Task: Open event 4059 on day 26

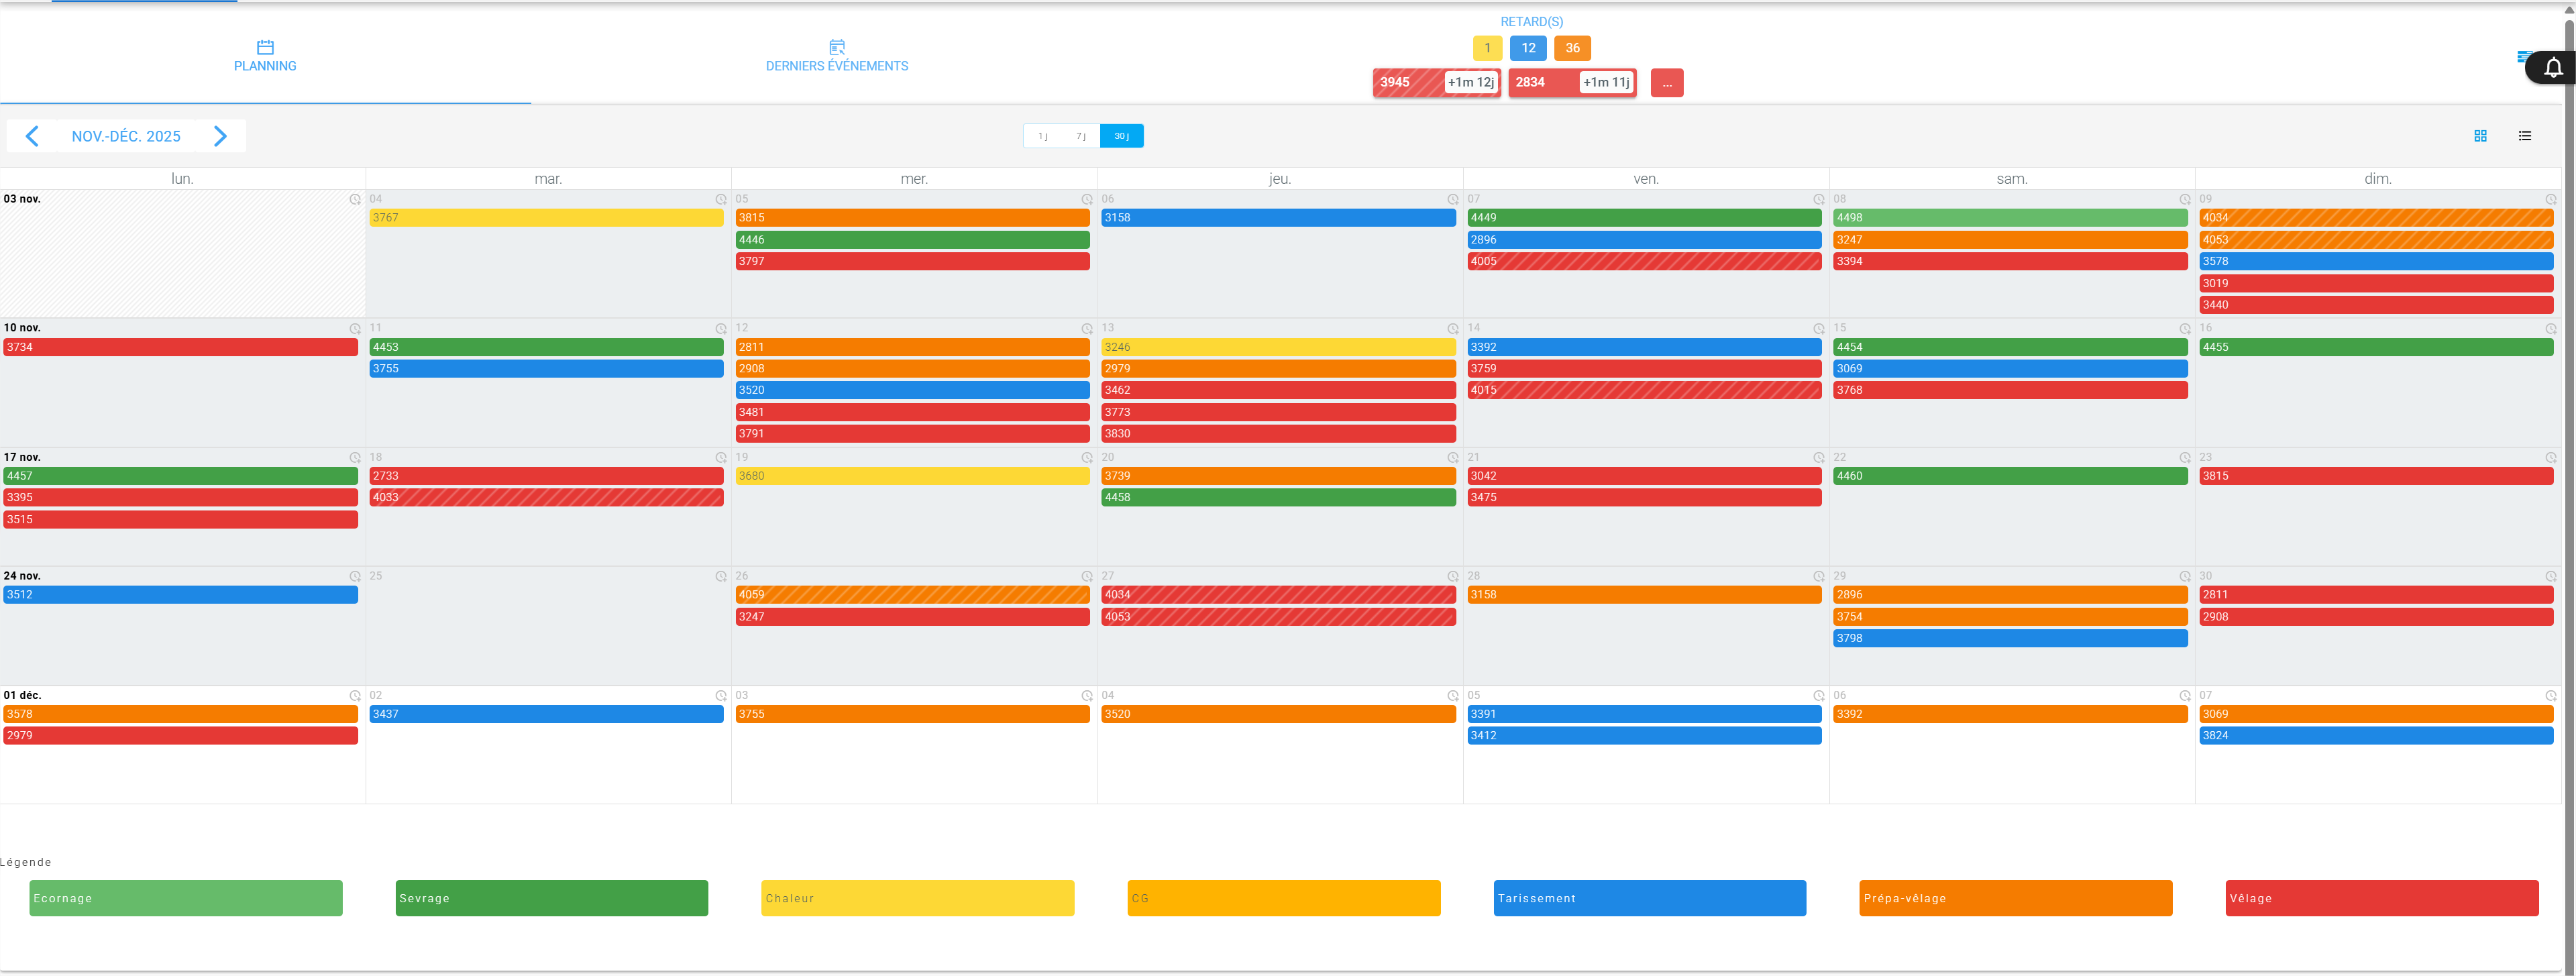Action: [912, 595]
